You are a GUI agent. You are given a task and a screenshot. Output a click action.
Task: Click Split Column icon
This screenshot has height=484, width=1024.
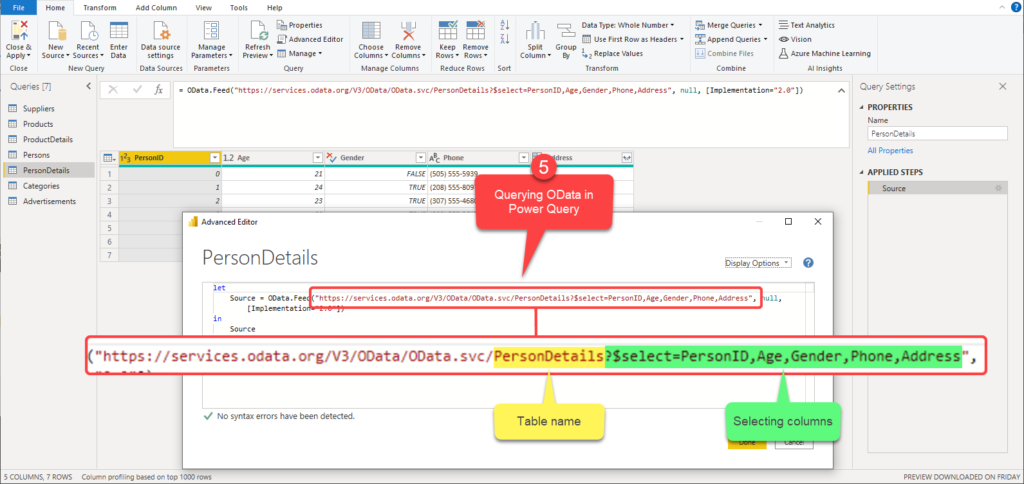(535, 31)
